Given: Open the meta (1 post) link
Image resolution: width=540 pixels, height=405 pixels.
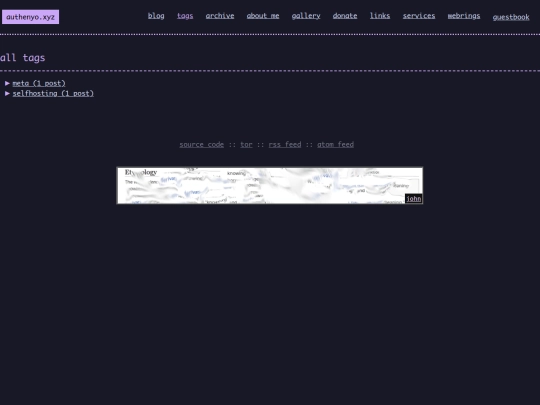Looking at the screenshot, I should (x=39, y=83).
